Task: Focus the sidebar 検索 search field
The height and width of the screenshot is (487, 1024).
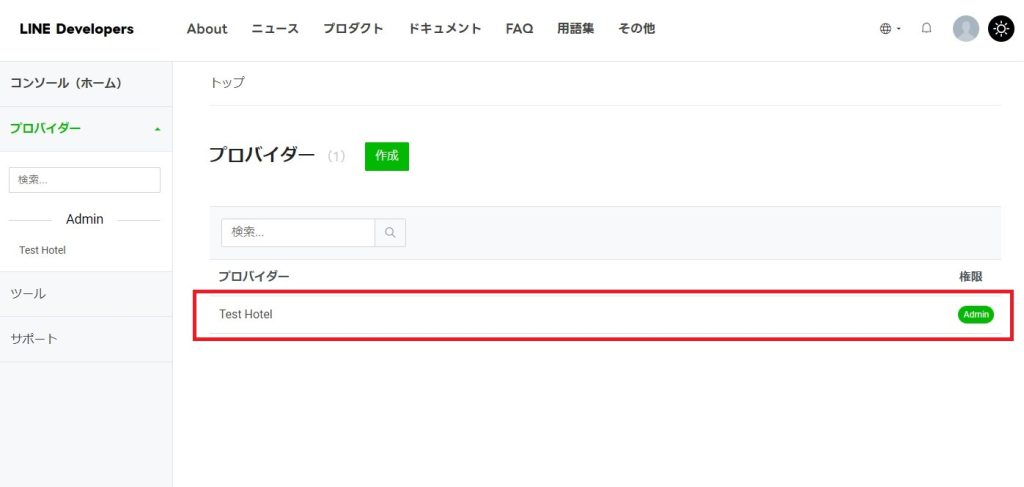Action: click(x=84, y=180)
